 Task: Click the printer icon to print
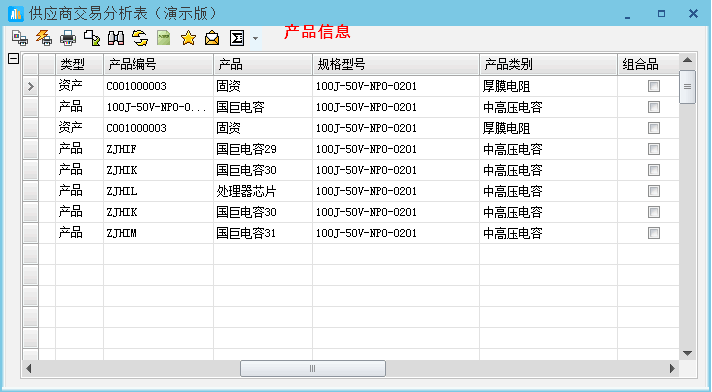(x=68, y=38)
